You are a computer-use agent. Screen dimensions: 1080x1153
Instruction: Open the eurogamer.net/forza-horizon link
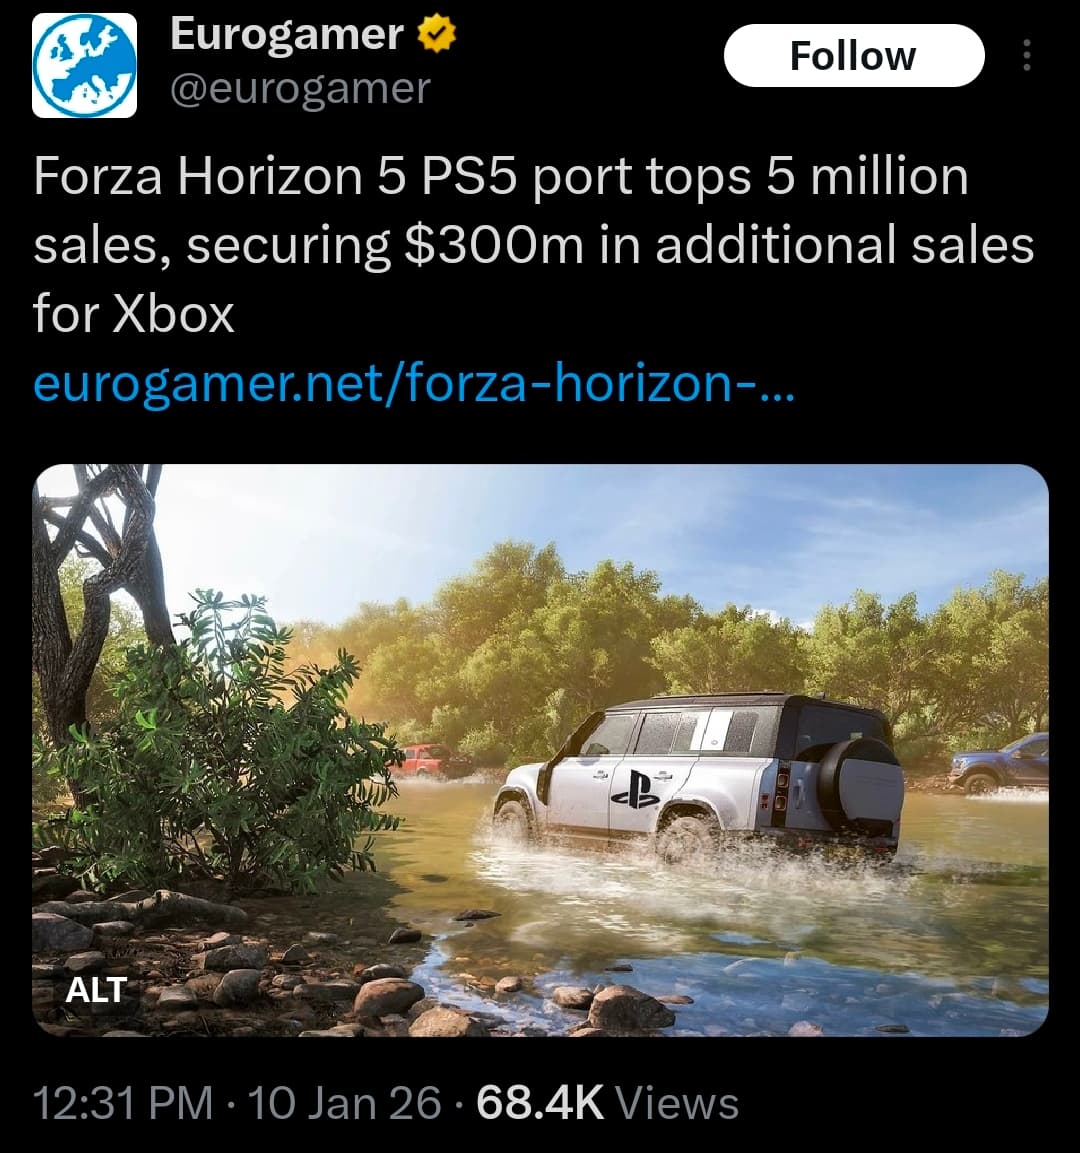414,382
